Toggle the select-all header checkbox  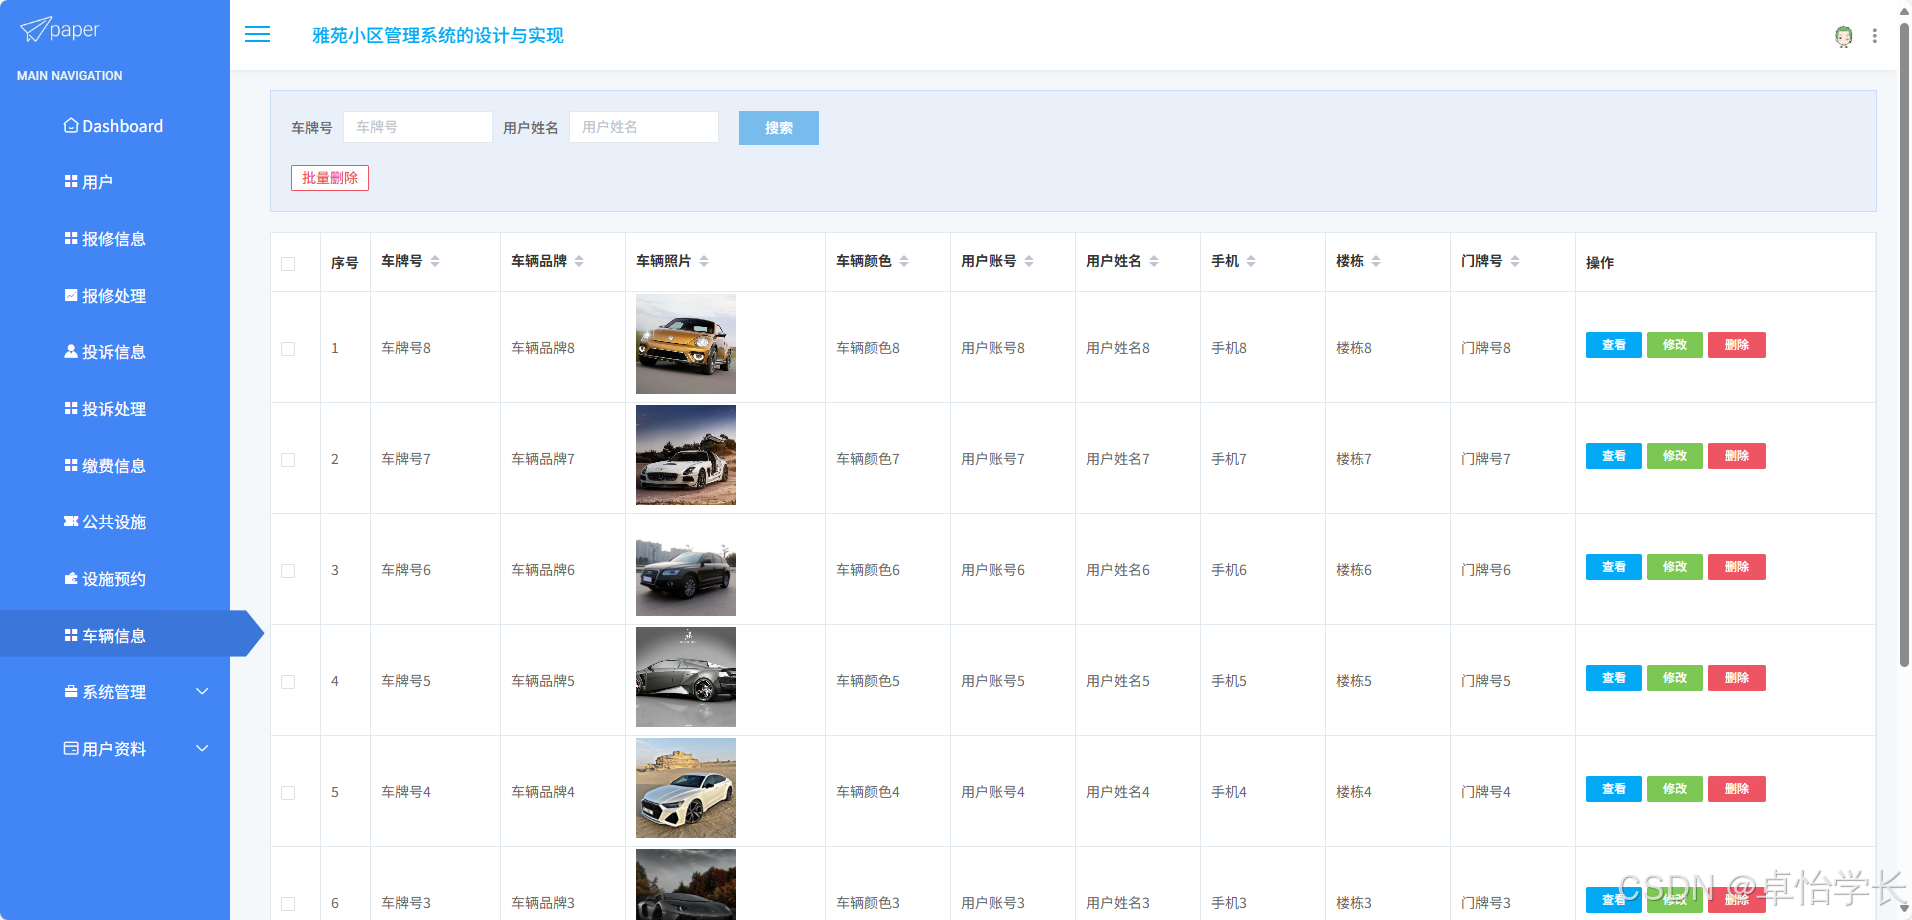[x=288, y=264]
